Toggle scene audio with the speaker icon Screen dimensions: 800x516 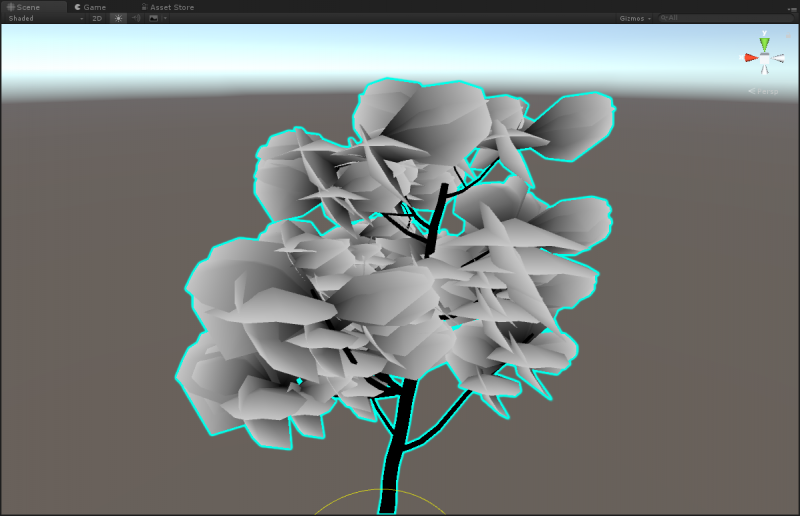pos(136,18)
